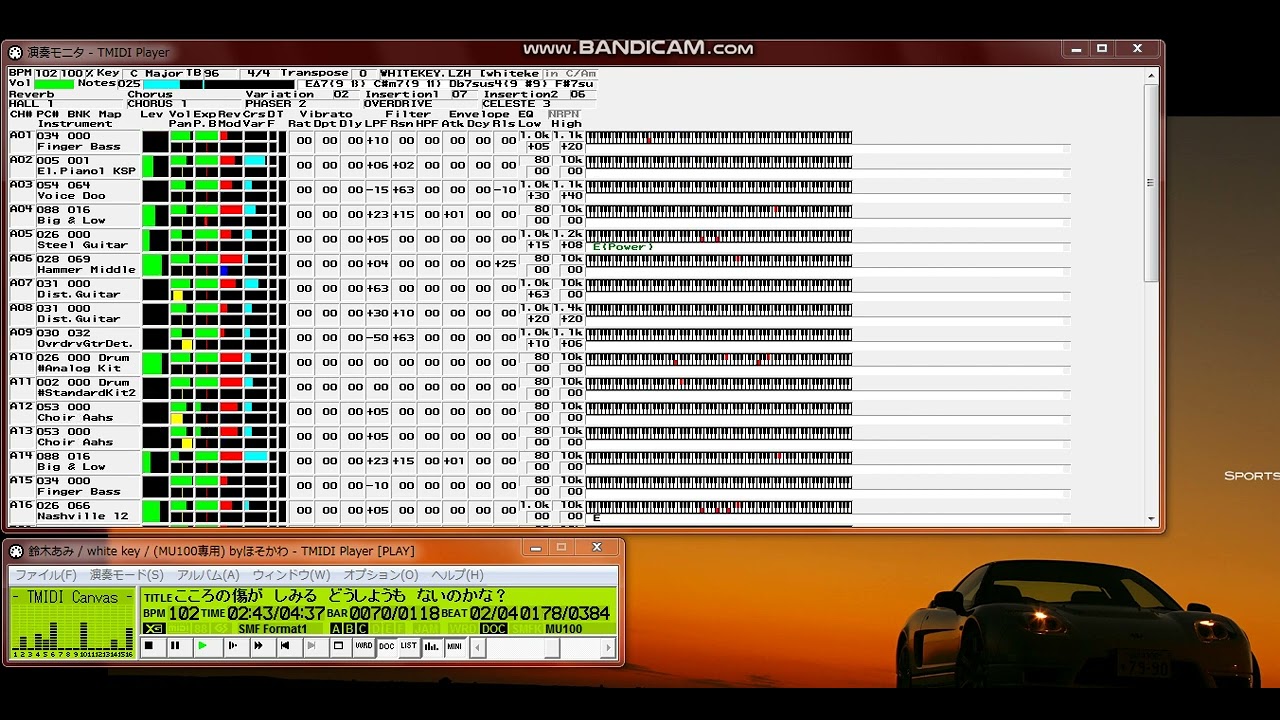Viewport: 1280px width, 720px height.
Task: Click the position slider left arrow
Action: 478,648
